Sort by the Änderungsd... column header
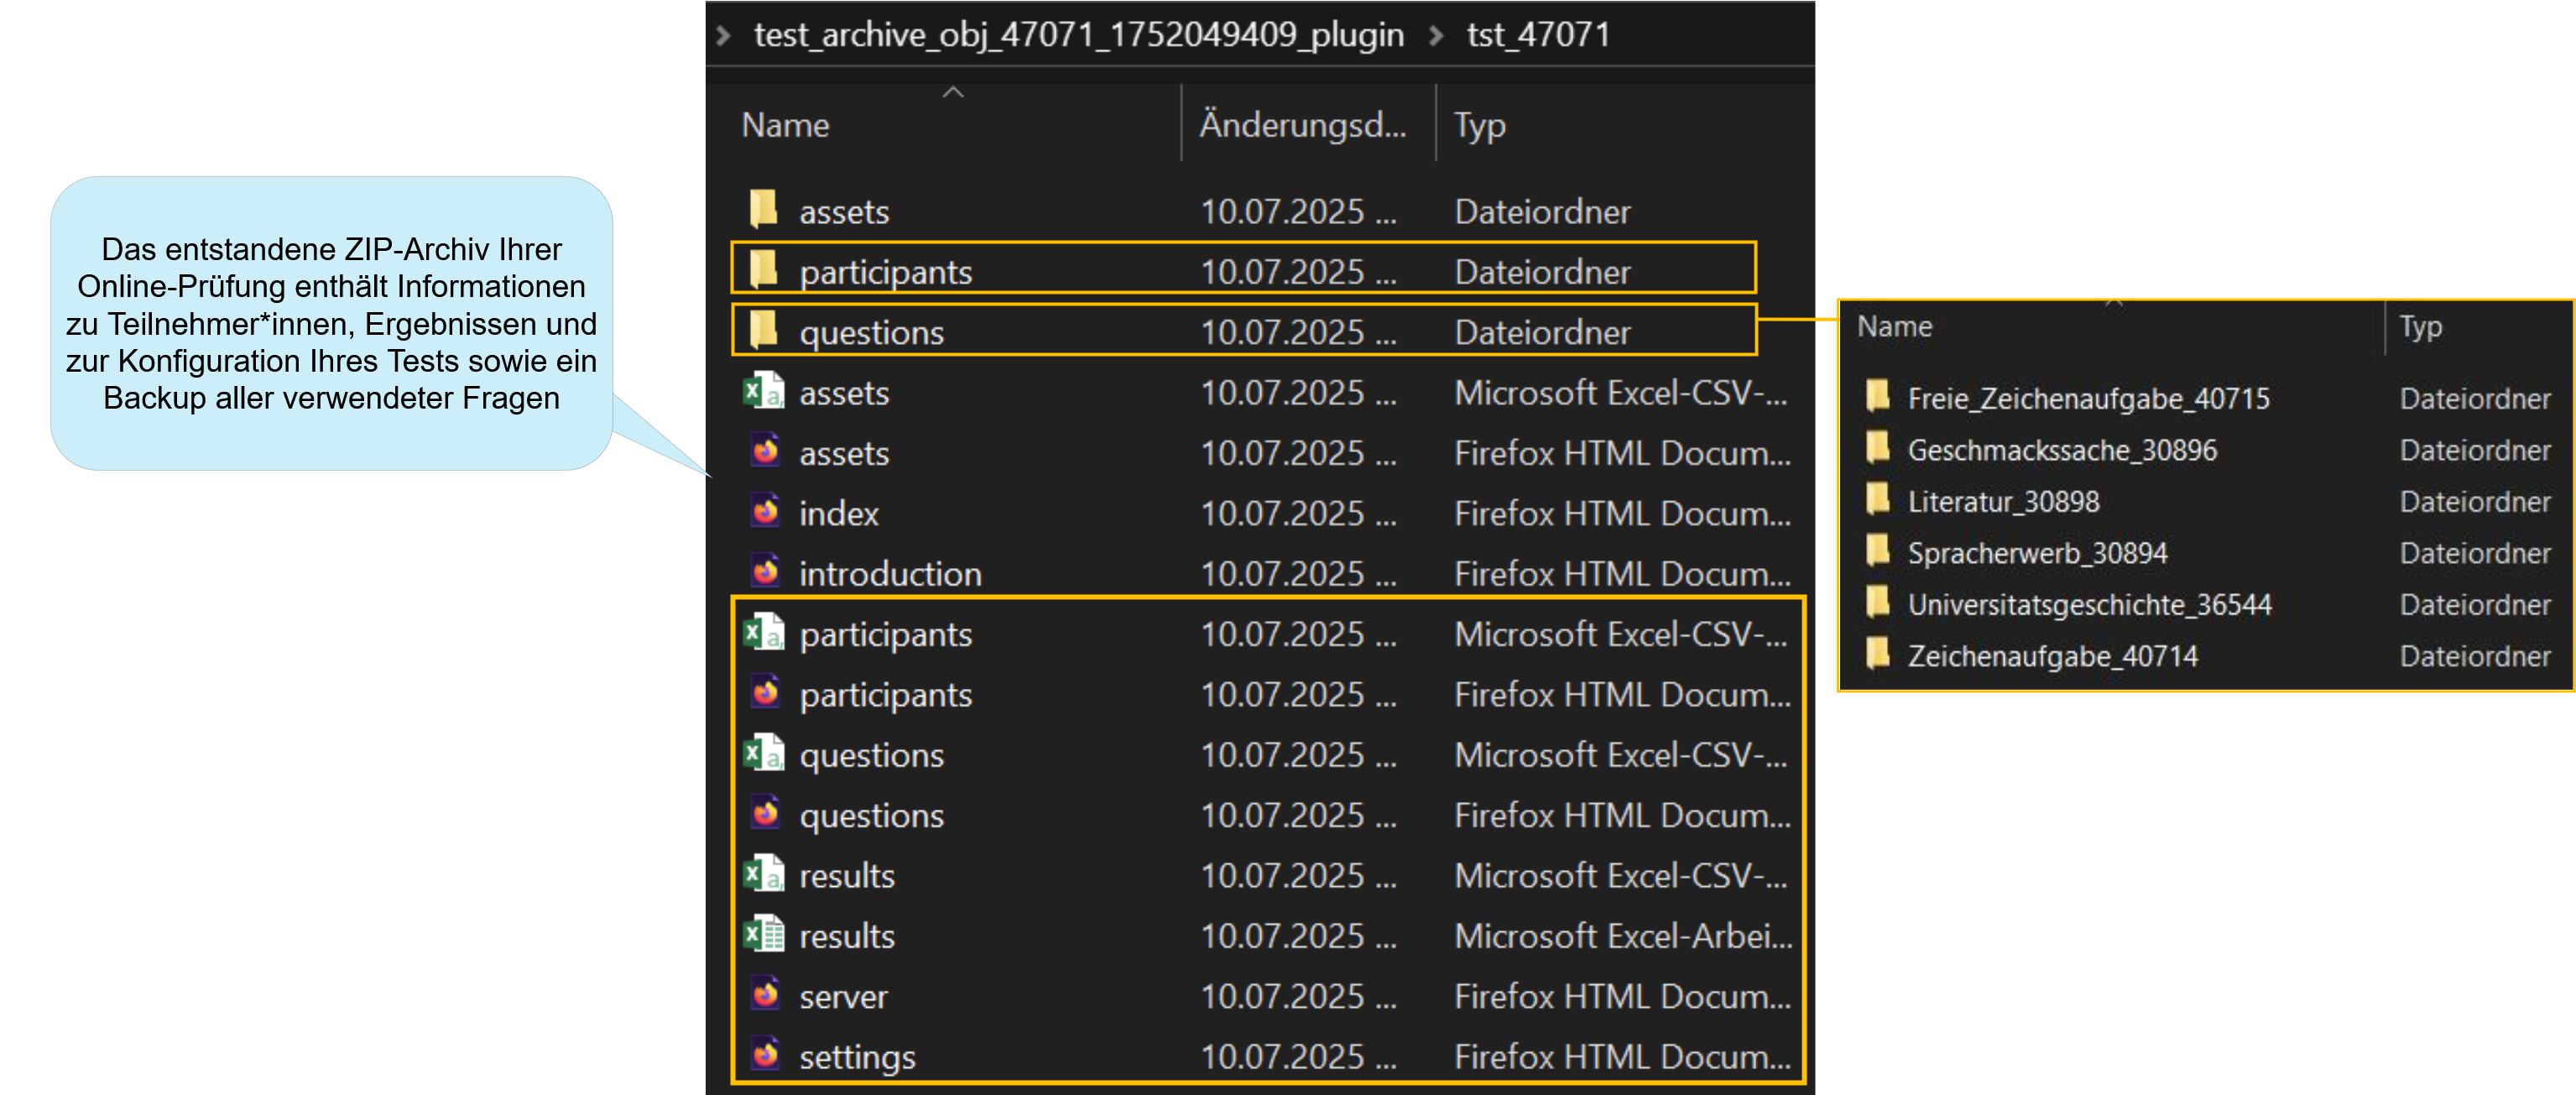Screen dimensions: 2576x1095 coord(1302,125)
